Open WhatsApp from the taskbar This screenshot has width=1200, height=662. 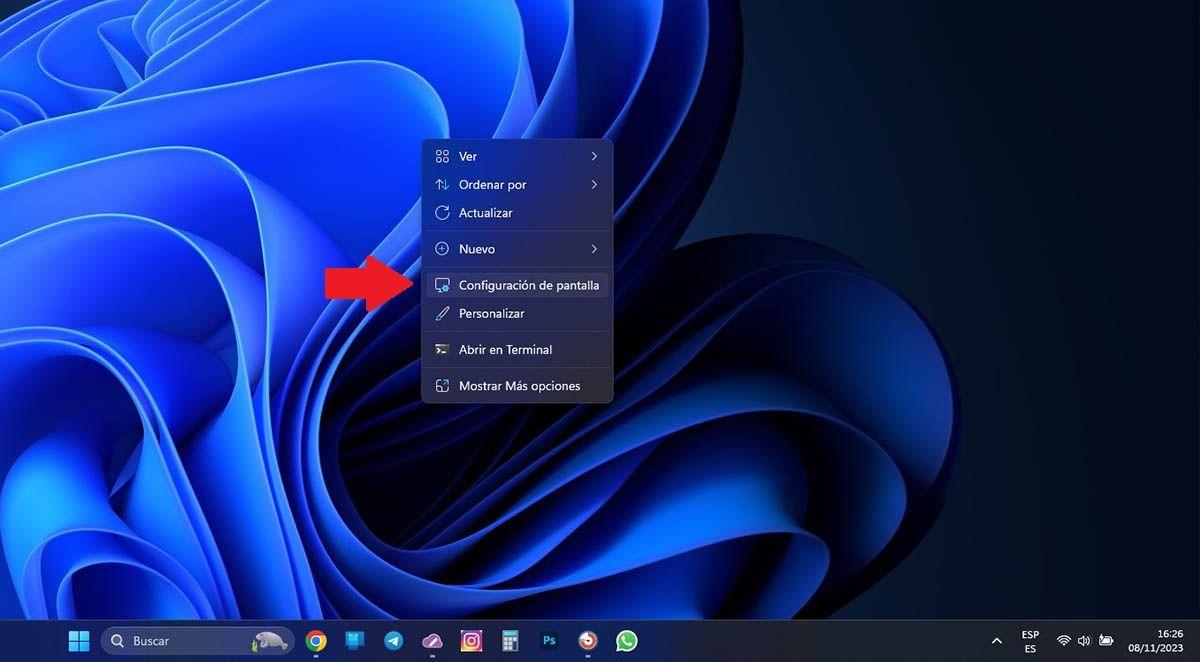coord(626,640)
